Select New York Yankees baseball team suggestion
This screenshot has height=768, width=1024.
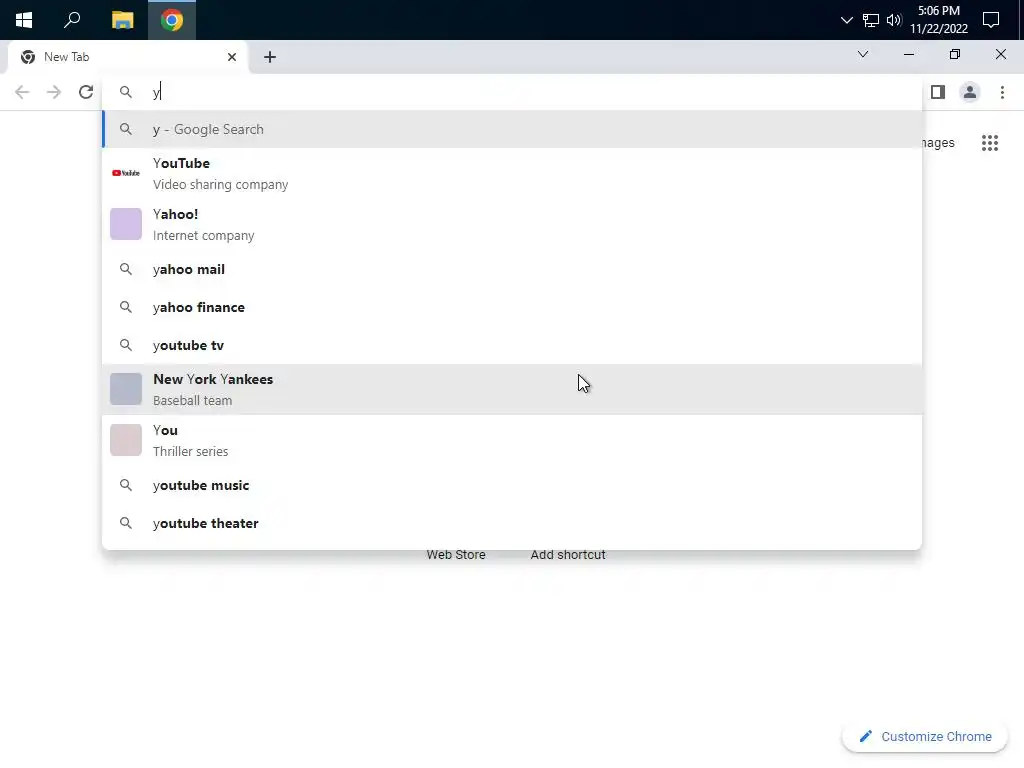(512, 389)
